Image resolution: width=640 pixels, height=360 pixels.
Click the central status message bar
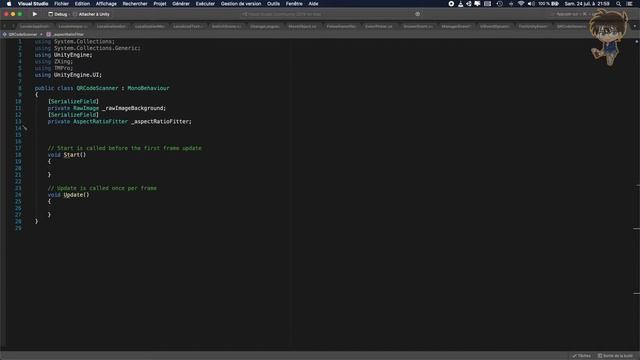331,14
